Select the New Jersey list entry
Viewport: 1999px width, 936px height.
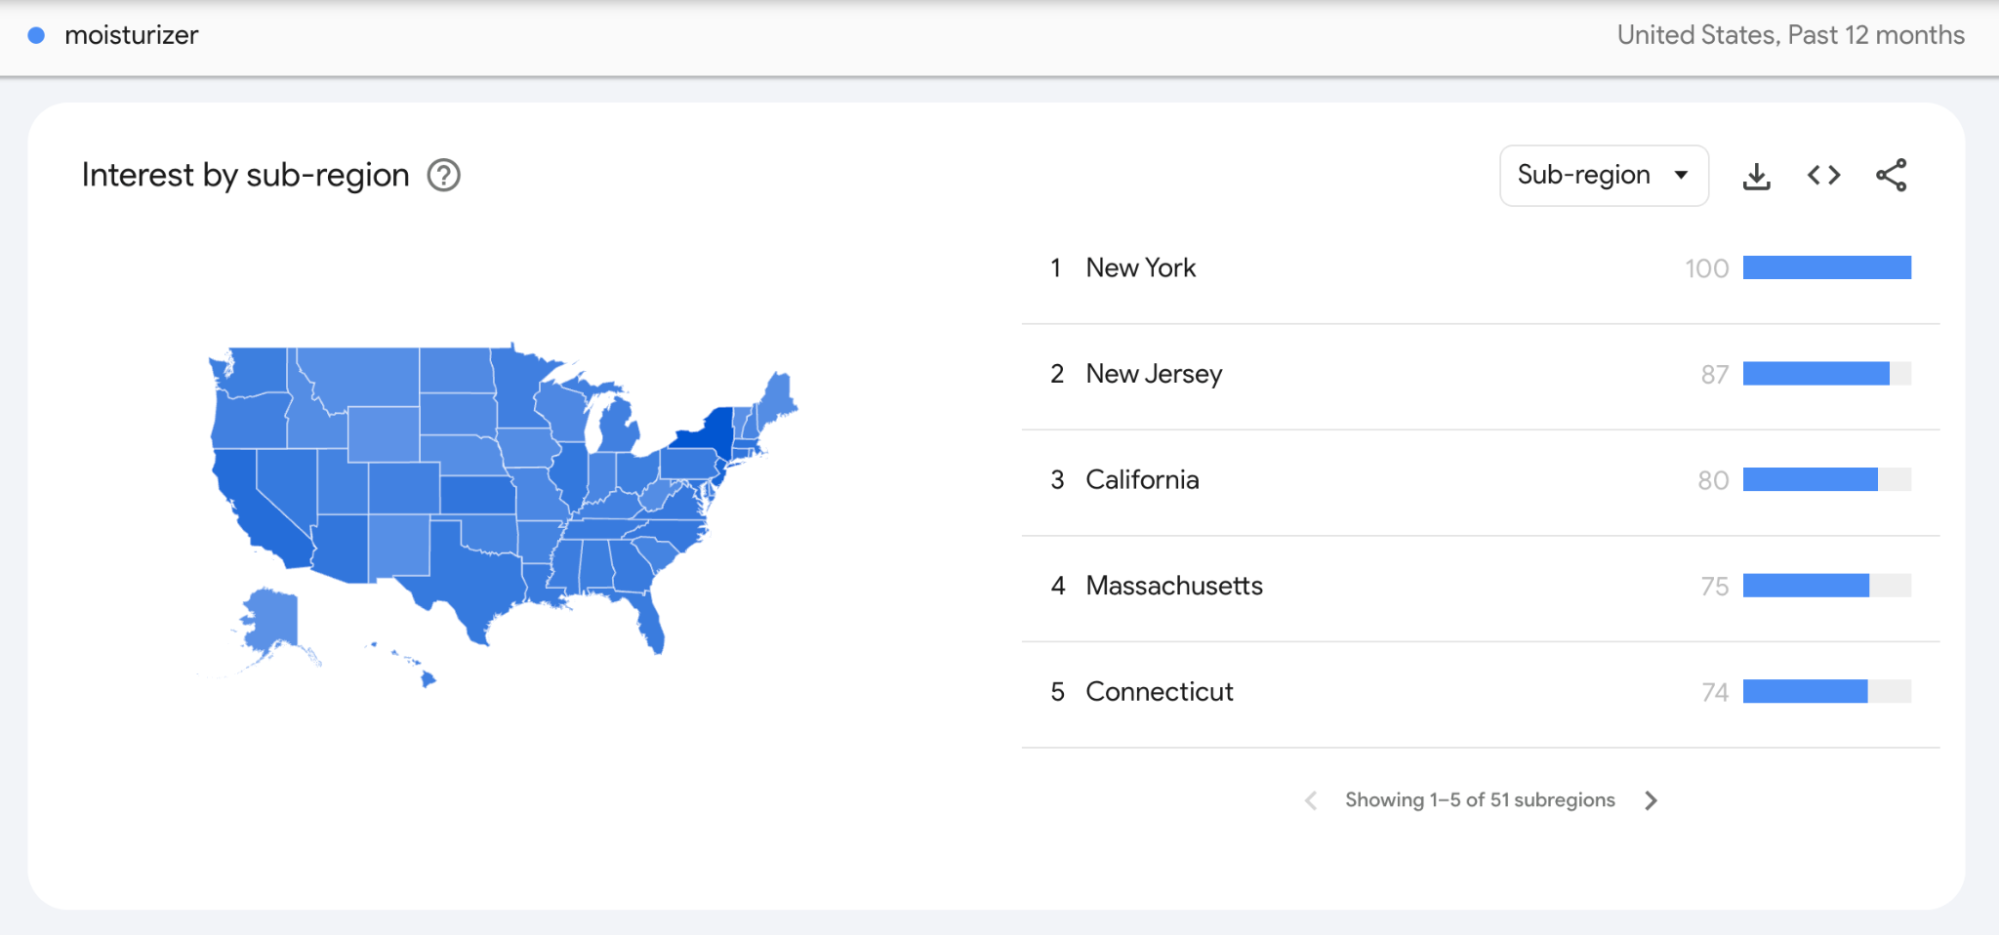point(1153,373)
